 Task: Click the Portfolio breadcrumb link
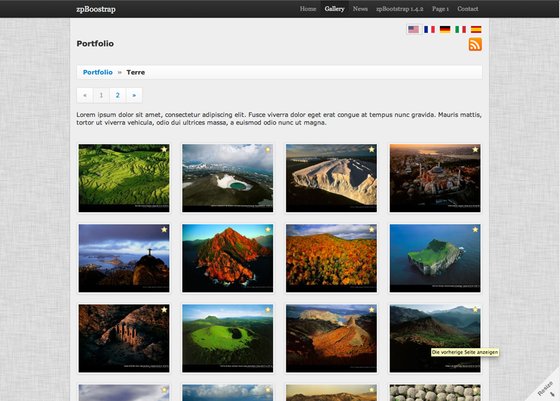pyautogui.click(x=98, y=72)
